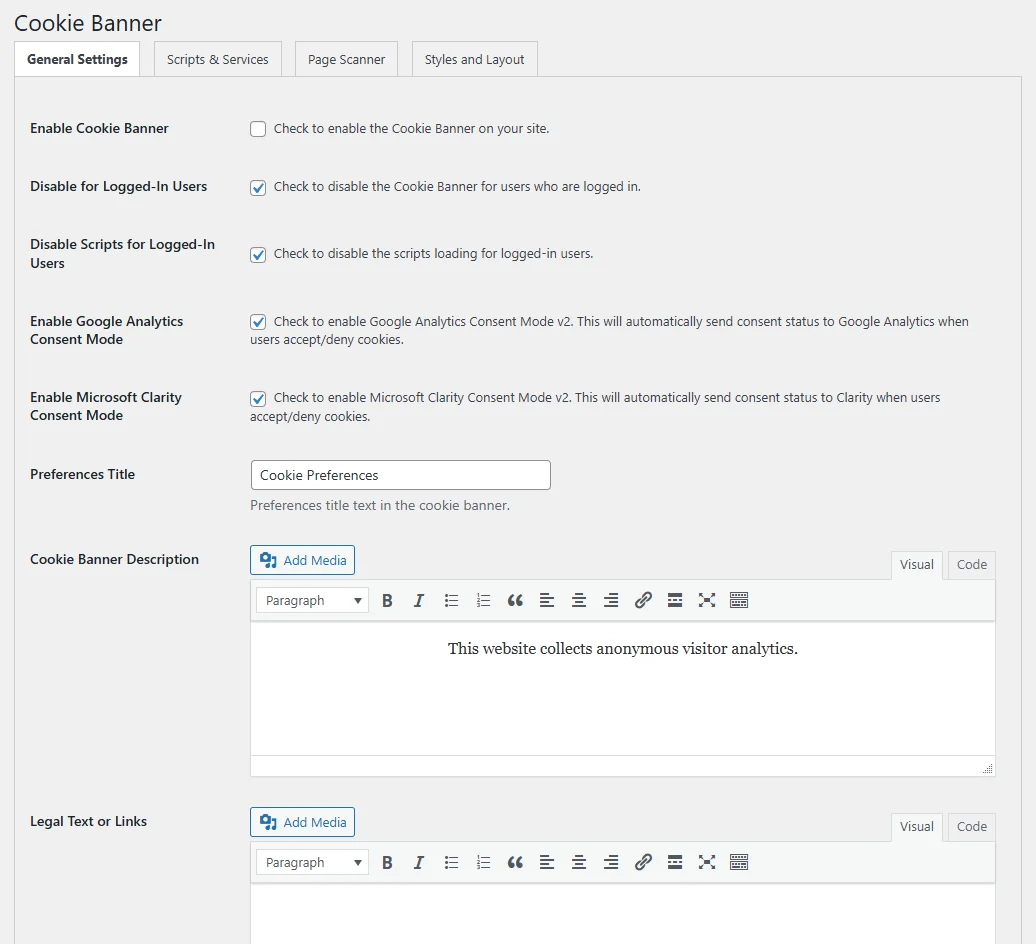Click Add Media button for Cookie Banner Description
1036x944 pixels.
pyautogui.click(x=302, y=560)
